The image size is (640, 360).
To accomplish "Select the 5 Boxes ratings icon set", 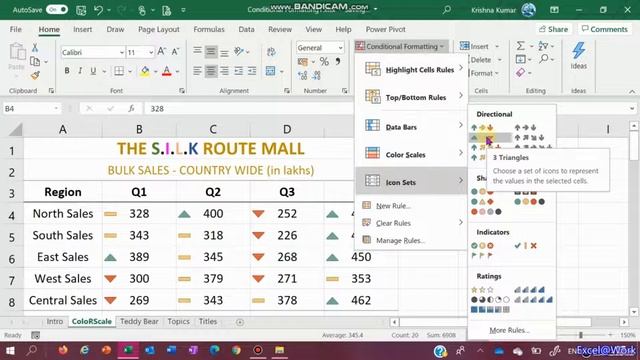I will (490, 310).
